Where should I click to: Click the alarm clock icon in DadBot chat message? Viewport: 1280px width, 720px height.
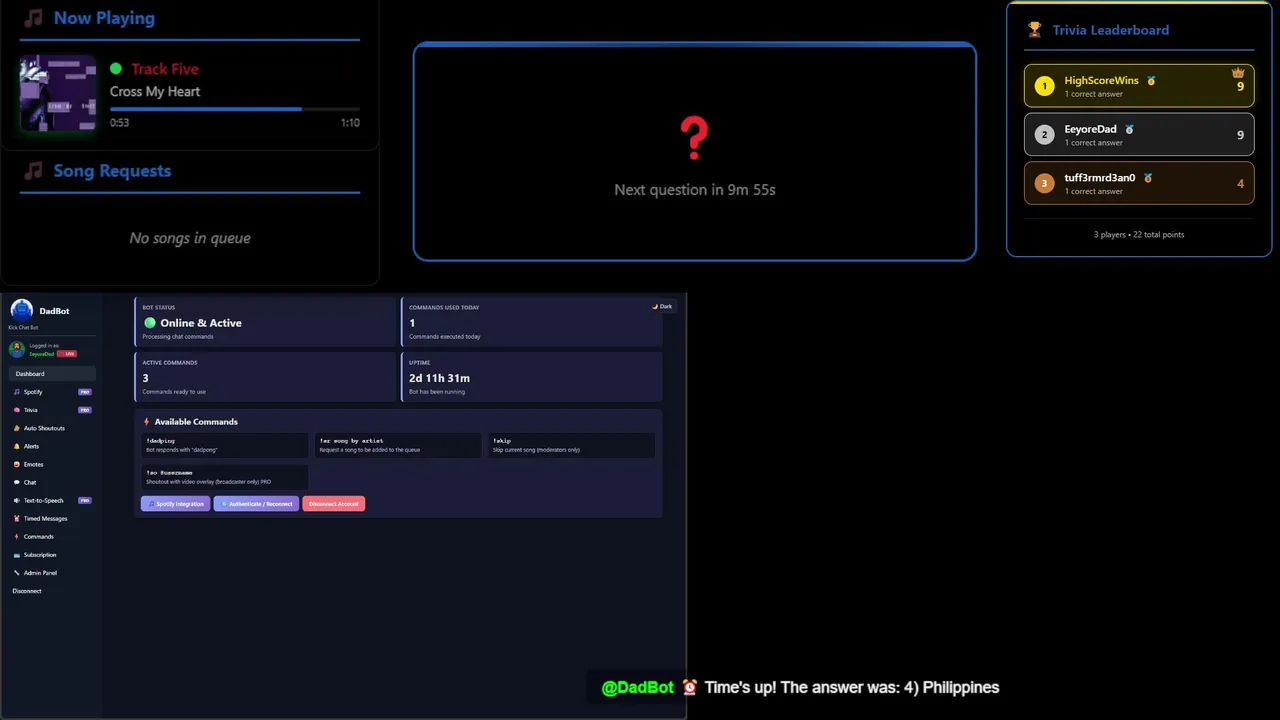[x=690, y=687]
